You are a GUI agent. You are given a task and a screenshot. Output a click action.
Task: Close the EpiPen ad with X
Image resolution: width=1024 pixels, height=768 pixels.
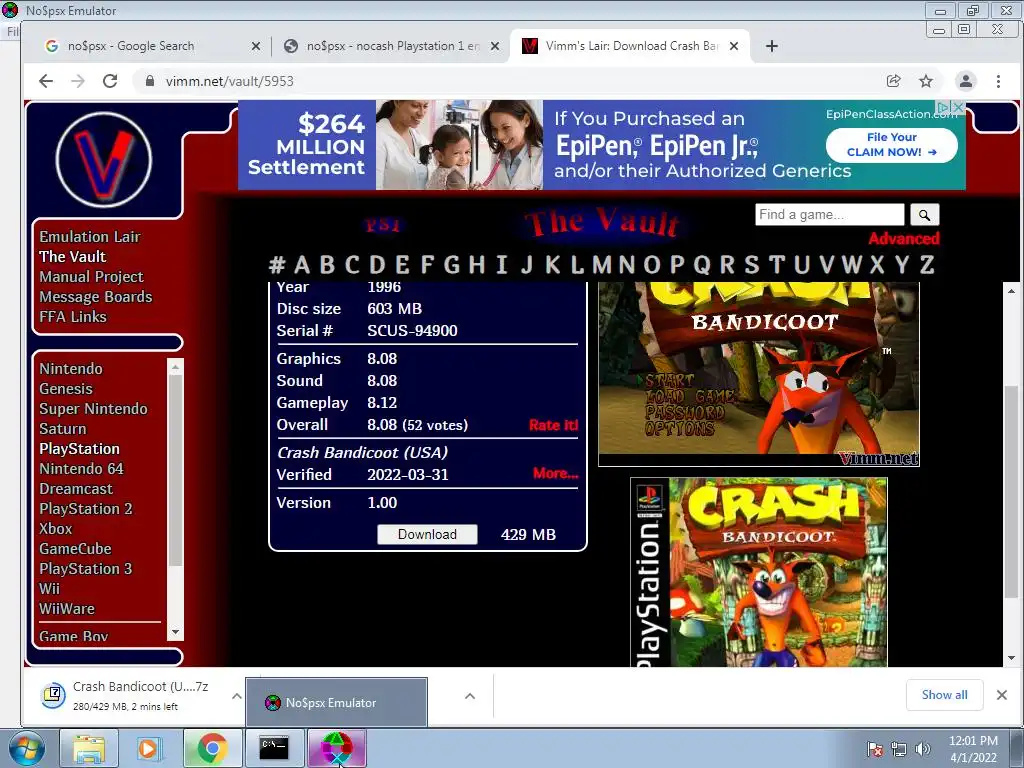pos(958,106)
